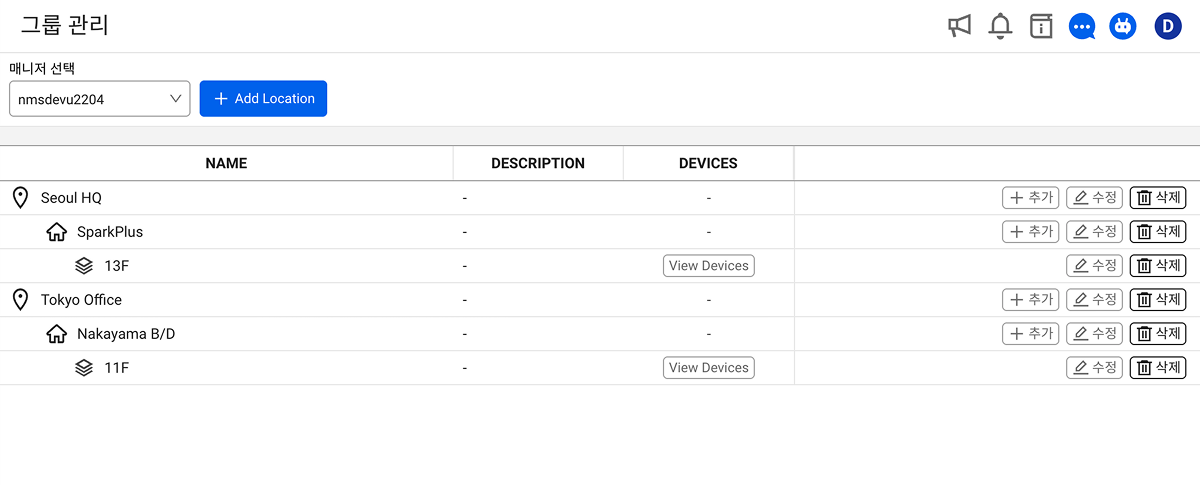
Task: Open the user profile avatar D
Action: tap(1168, 26)
